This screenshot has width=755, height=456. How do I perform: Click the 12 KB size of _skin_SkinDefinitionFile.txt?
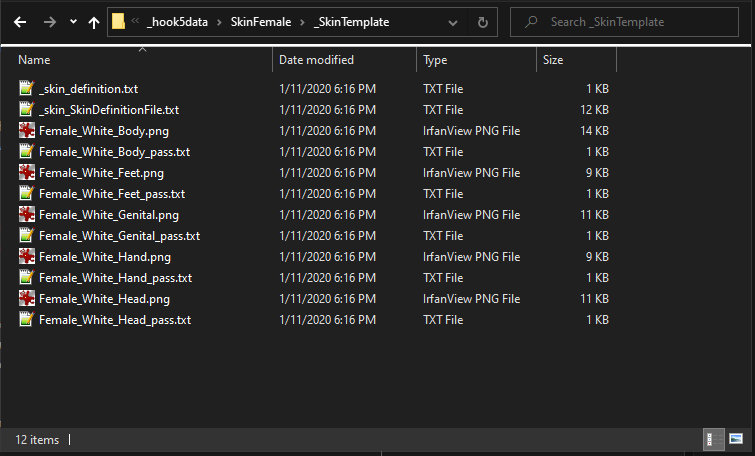pyautogui.click(x=594, y=110)
